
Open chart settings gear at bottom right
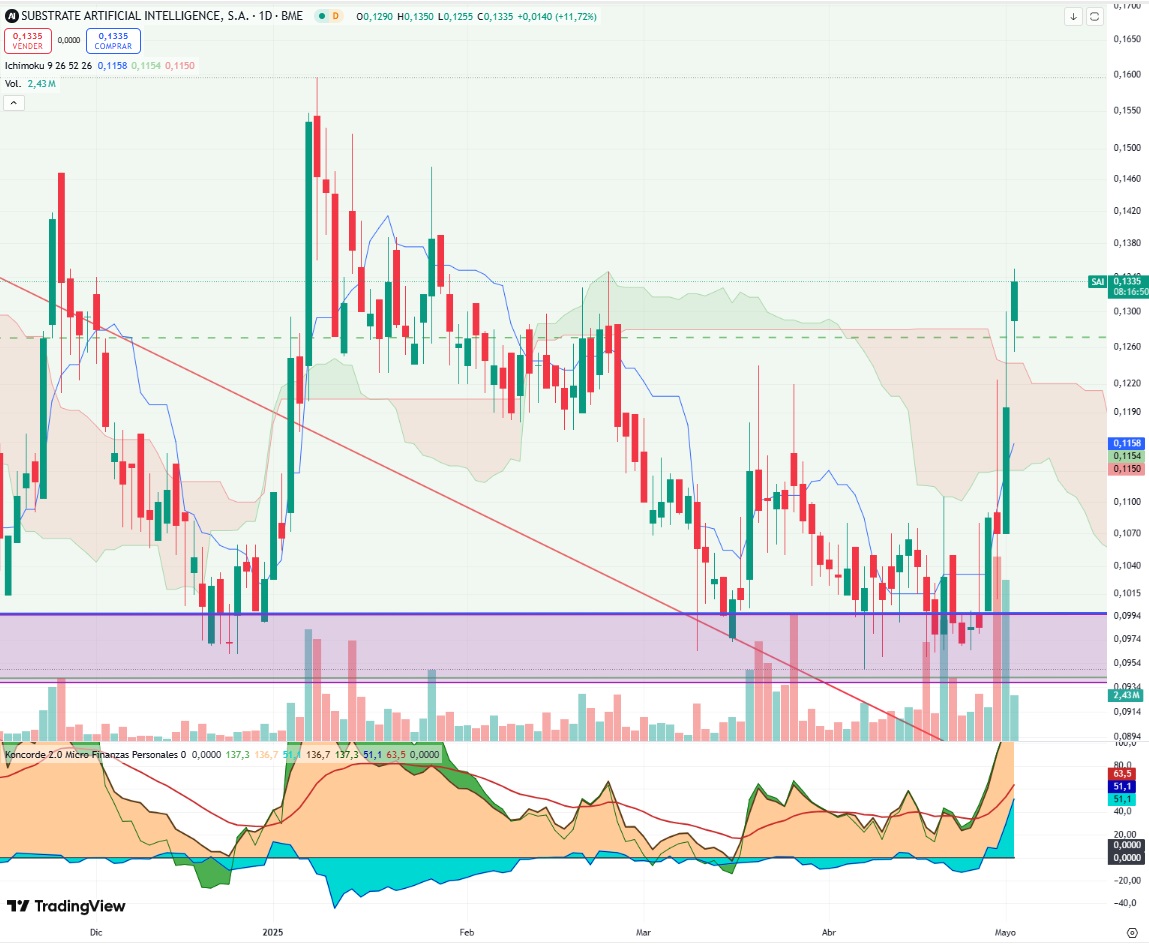click(1131, 933)
